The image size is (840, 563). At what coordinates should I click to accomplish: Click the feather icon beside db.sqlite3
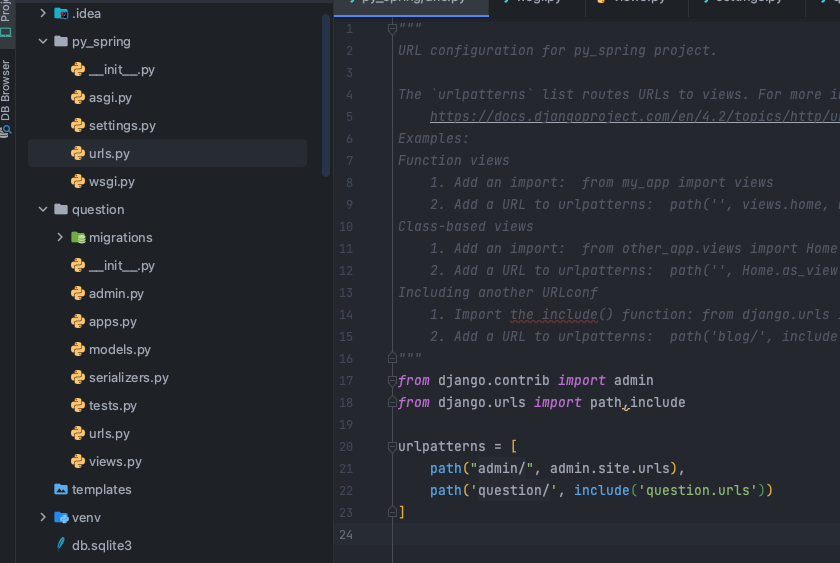click(61, 545)
